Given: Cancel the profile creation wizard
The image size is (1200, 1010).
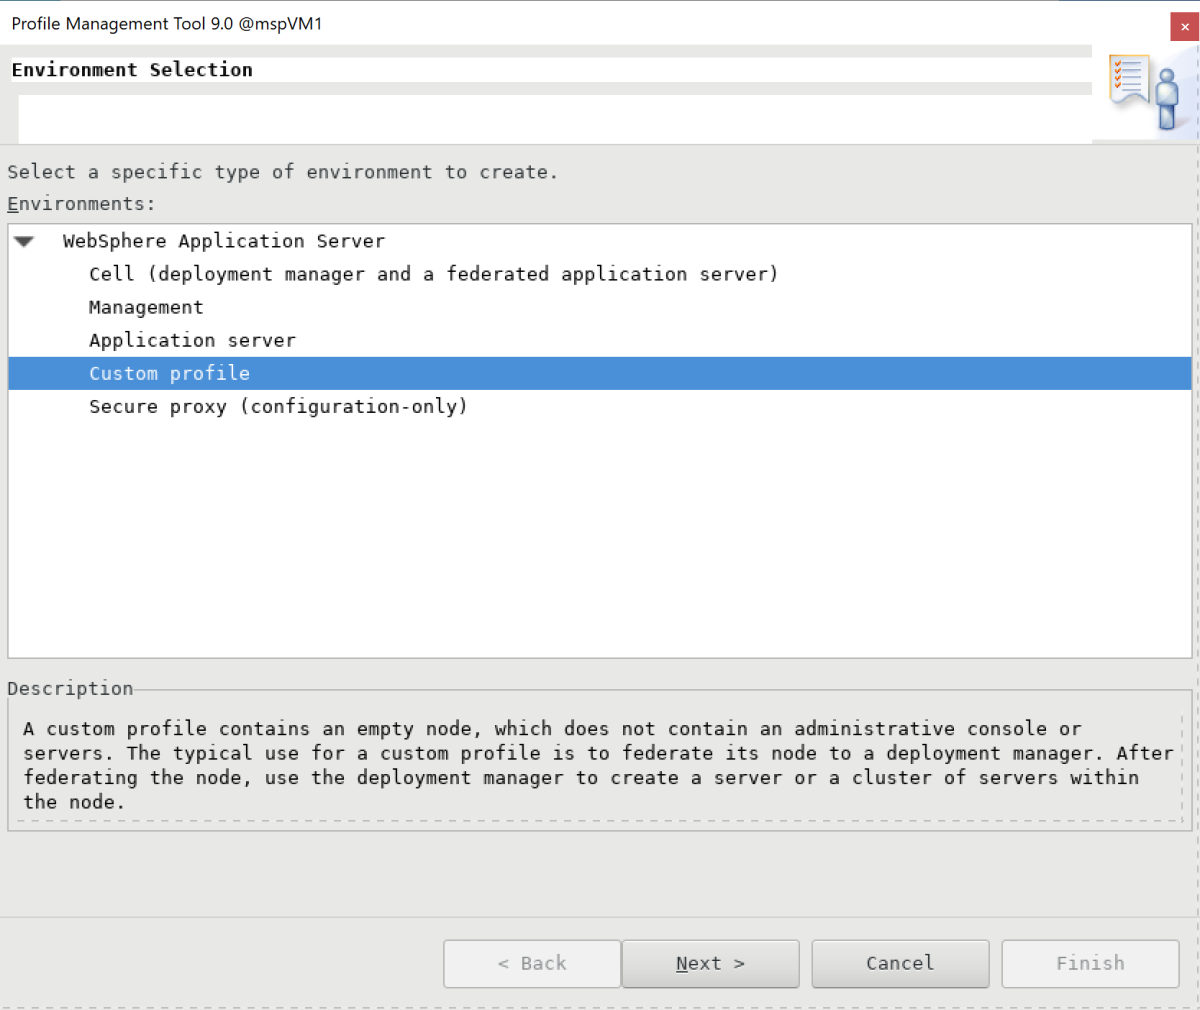Looking at the screenshot, I should 899,963.
